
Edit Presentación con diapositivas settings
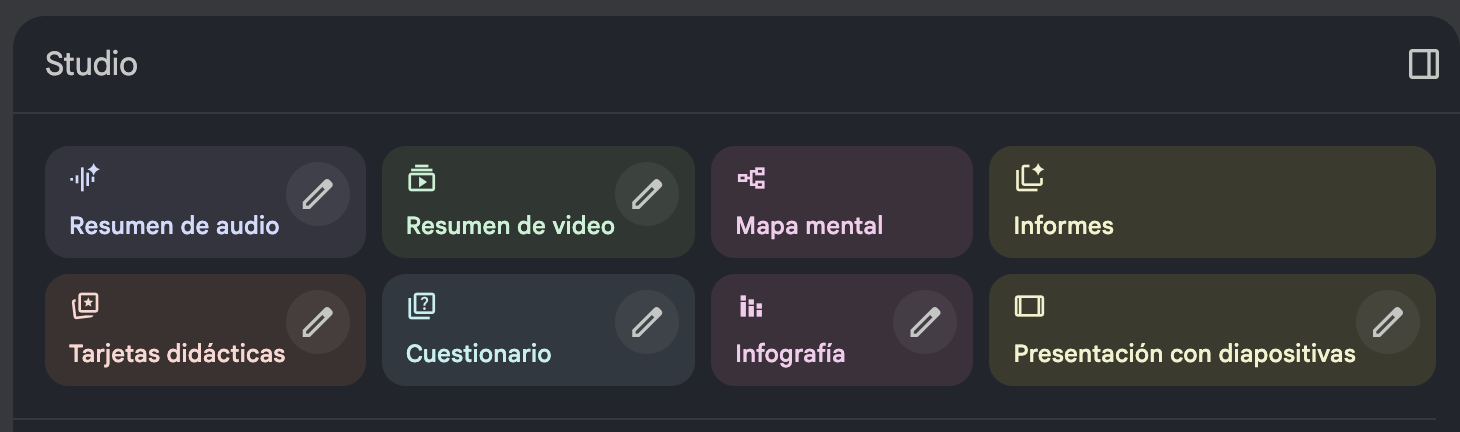1387,322
